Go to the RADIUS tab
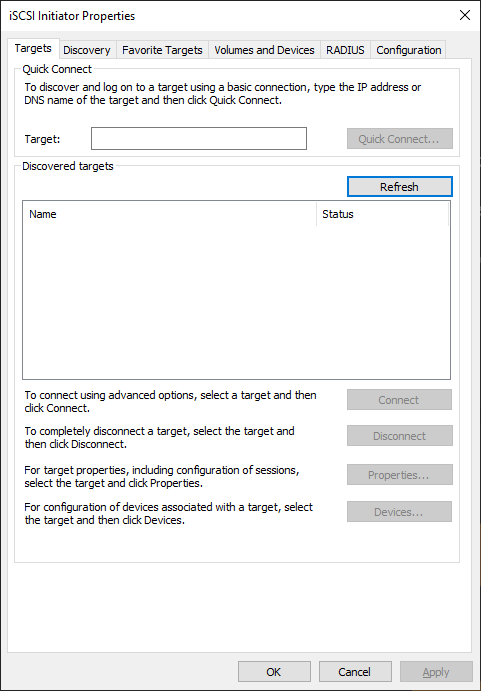This screenshot has width=481, height=691. (345, 50)
